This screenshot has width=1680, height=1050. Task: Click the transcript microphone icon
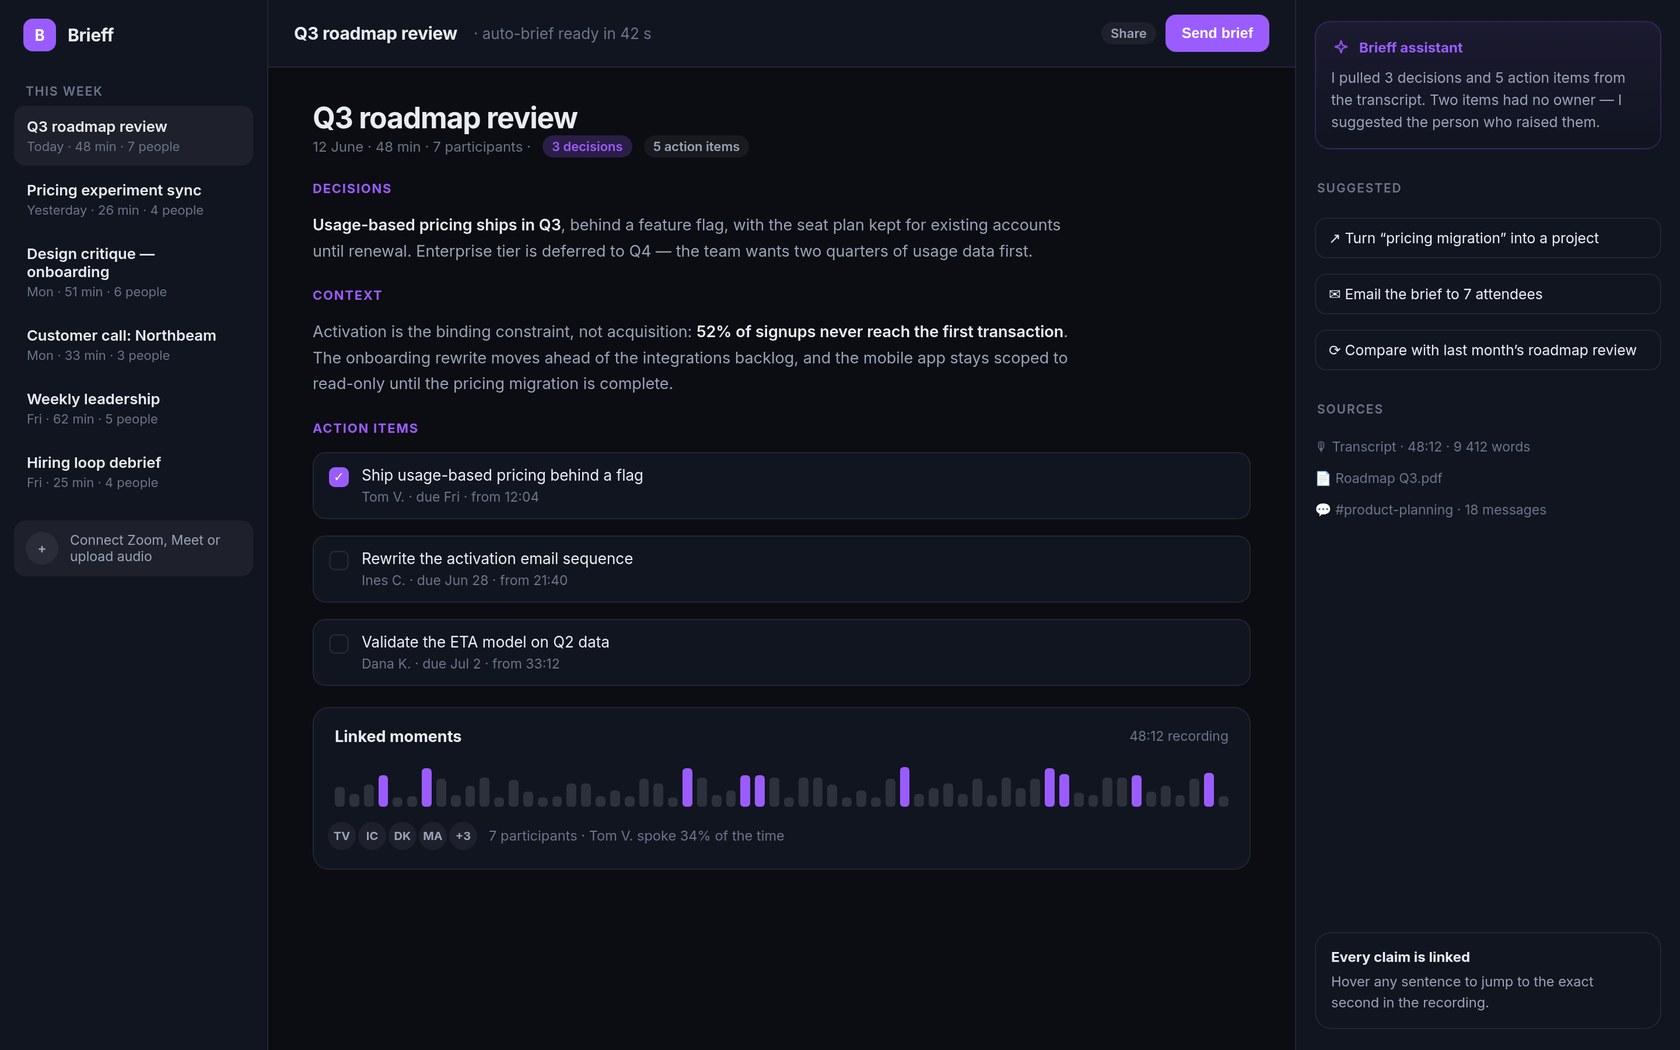1321,447
